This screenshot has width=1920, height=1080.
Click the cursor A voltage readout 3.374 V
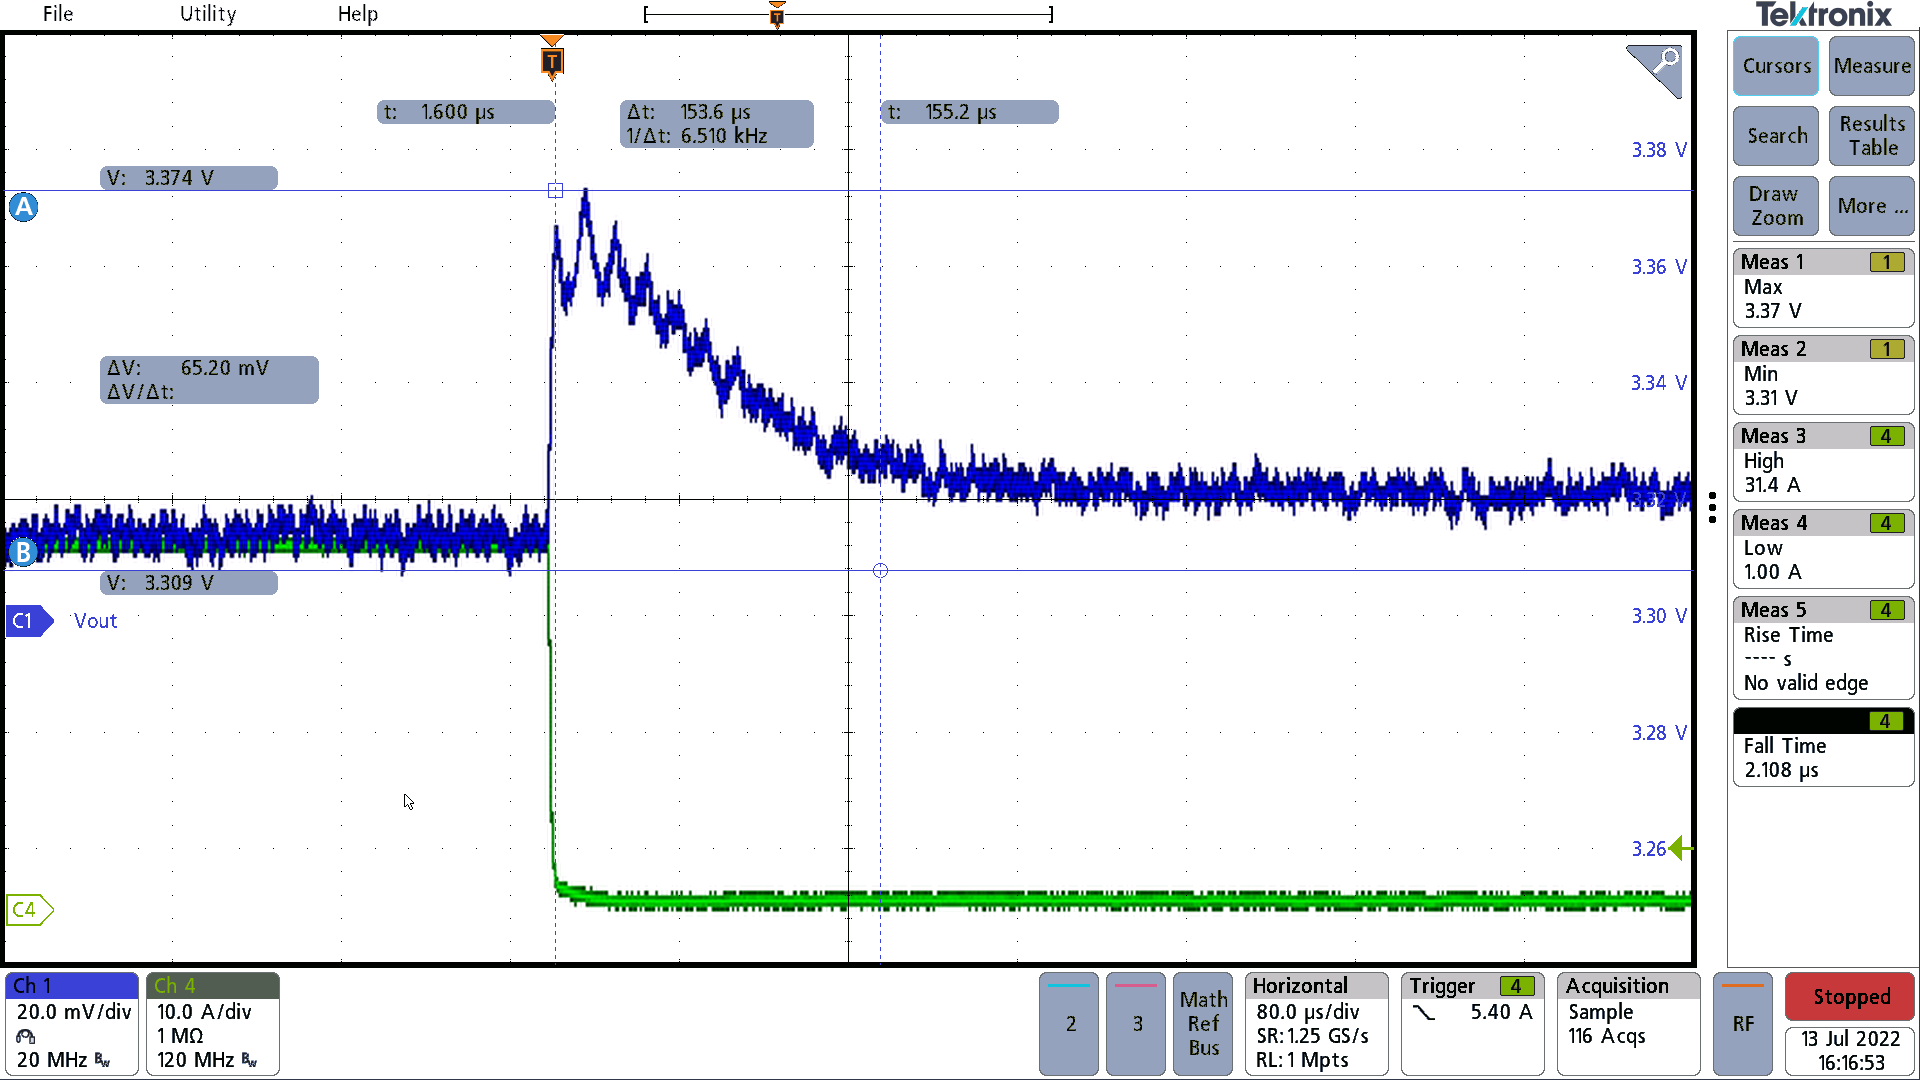pyautogui.click(x=189, y=178)
